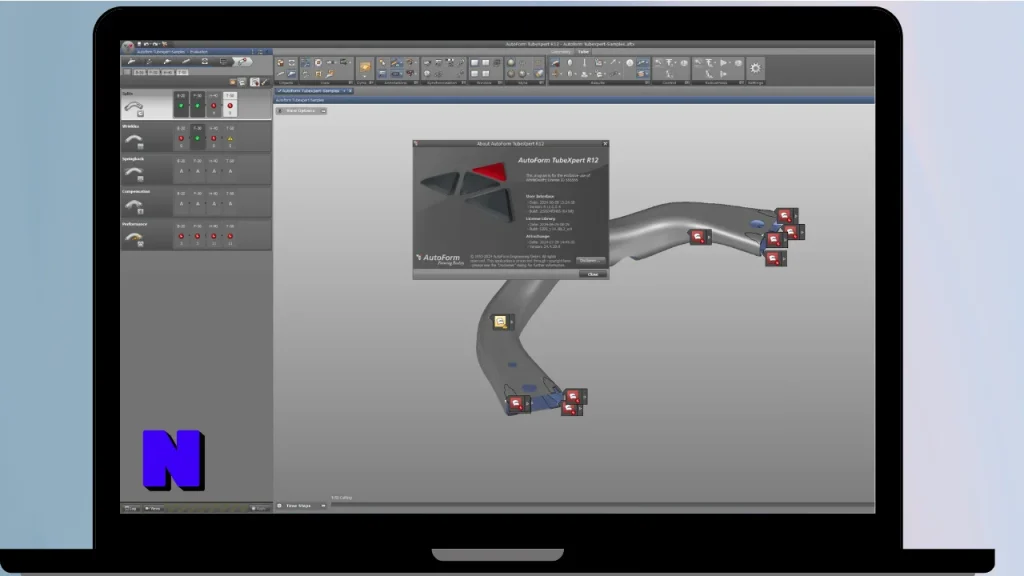Toggle the highlighted red tube icon in Results

554,63
